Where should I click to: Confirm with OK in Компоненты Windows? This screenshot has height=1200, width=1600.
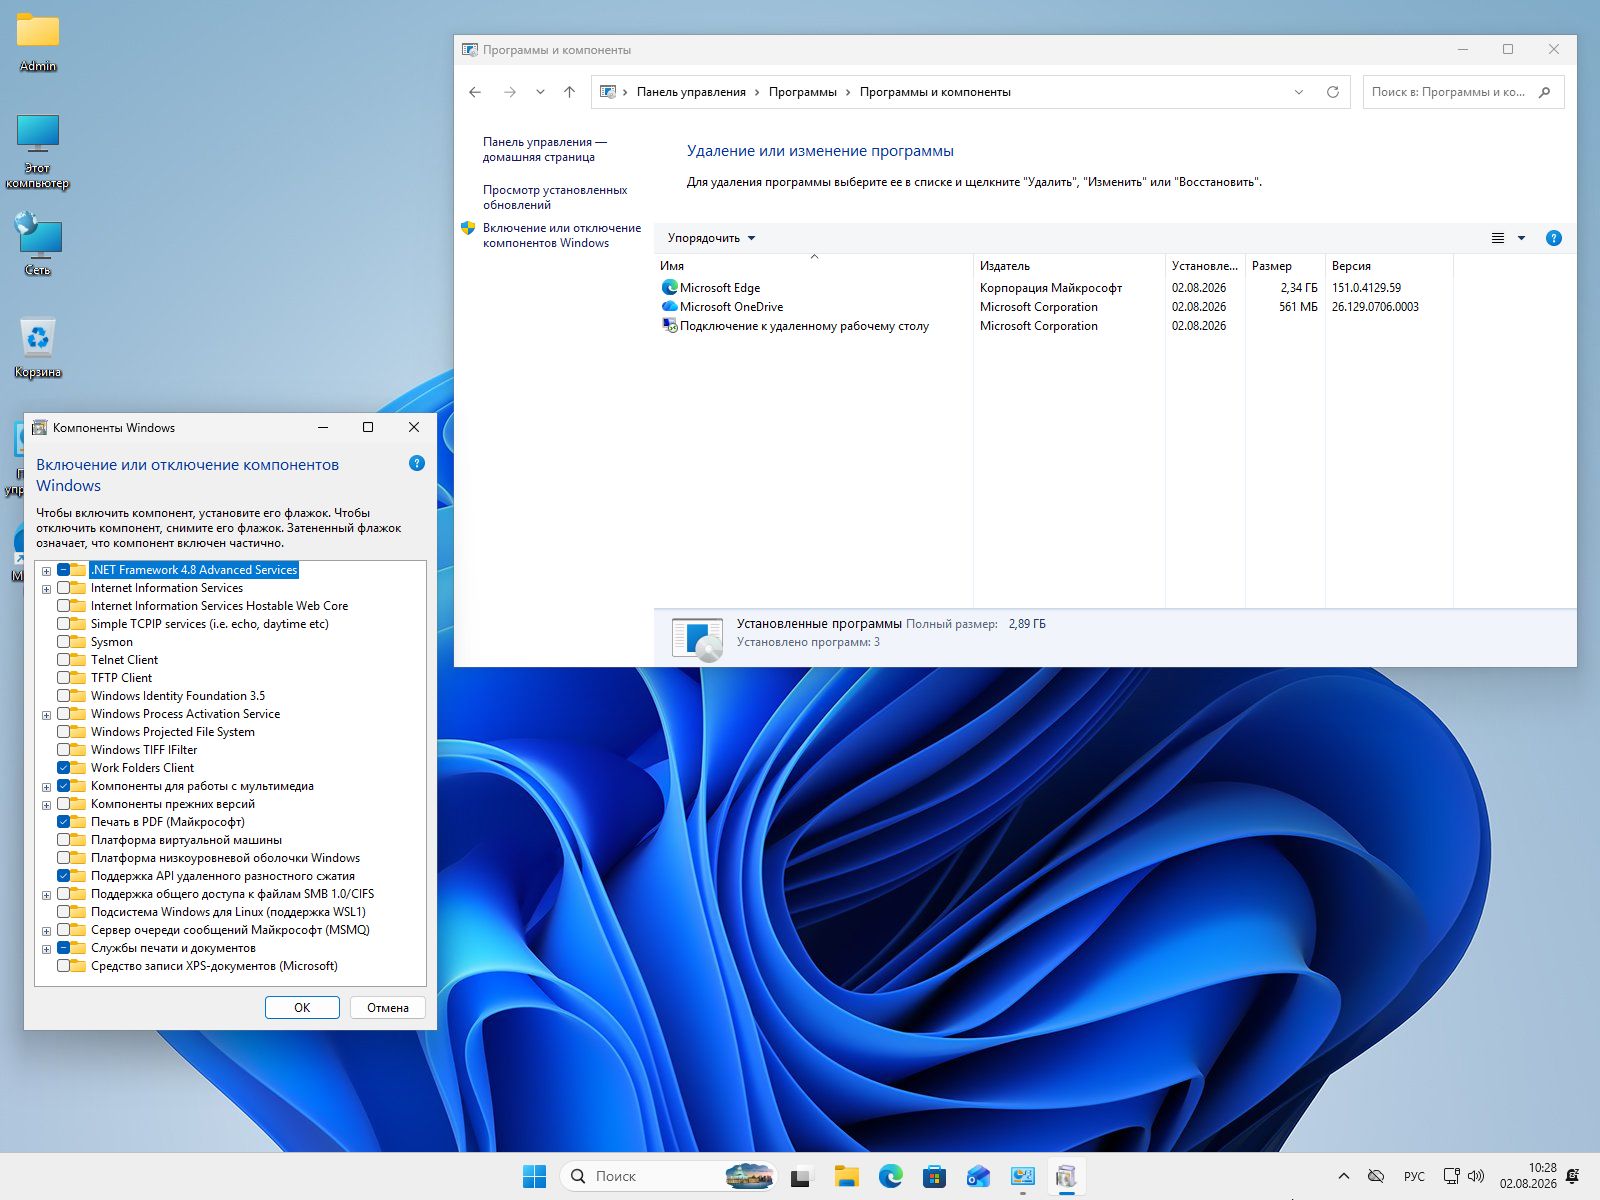coord(302,1008)
